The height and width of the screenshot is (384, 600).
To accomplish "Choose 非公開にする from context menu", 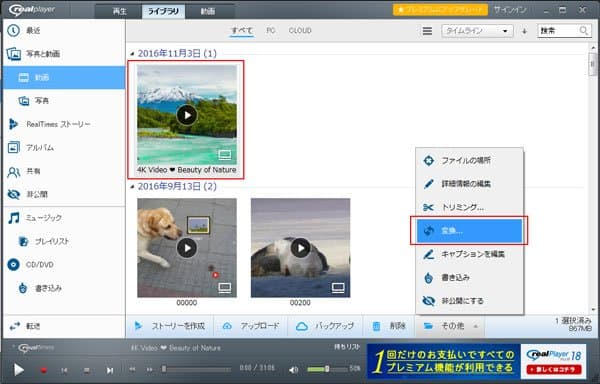I will click(470, 301).
